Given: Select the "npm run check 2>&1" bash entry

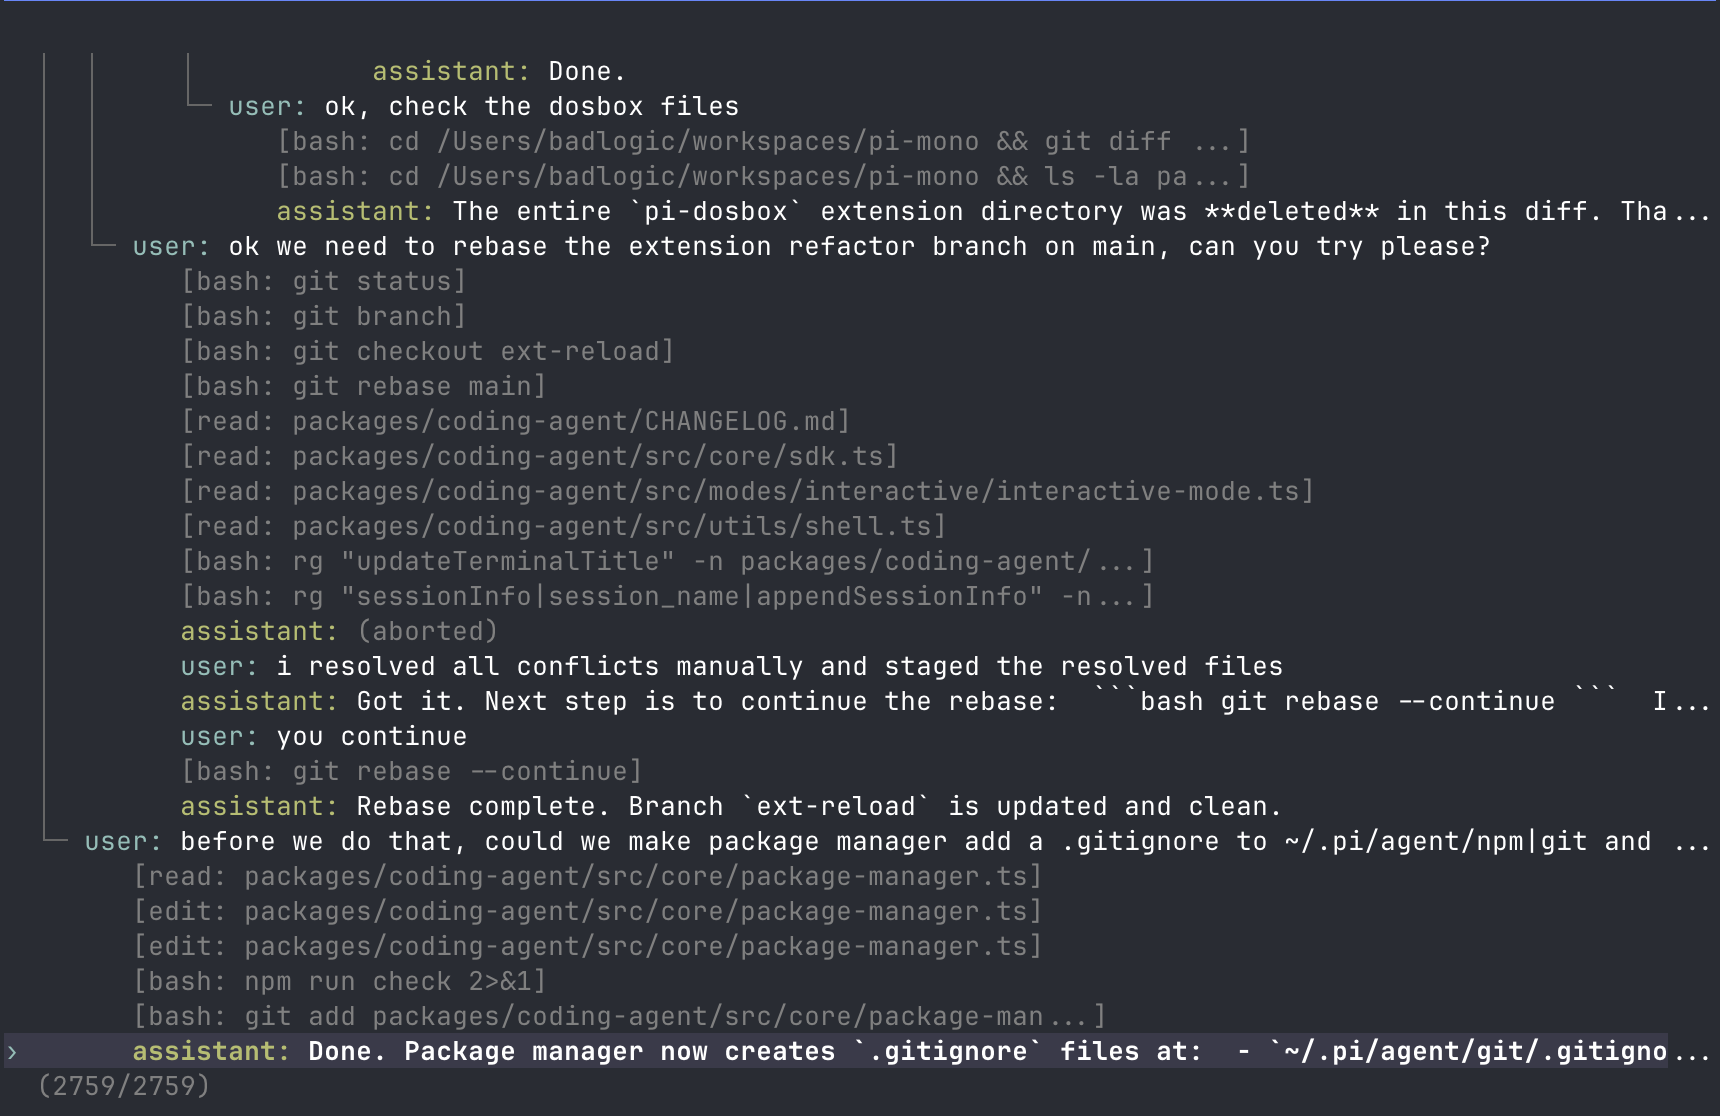Looking at the screenshot, I should click(340, 982).
